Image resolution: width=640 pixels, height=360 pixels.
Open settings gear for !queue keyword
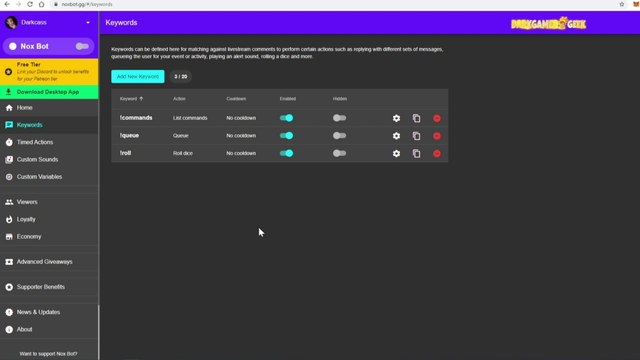click(396, 136)
